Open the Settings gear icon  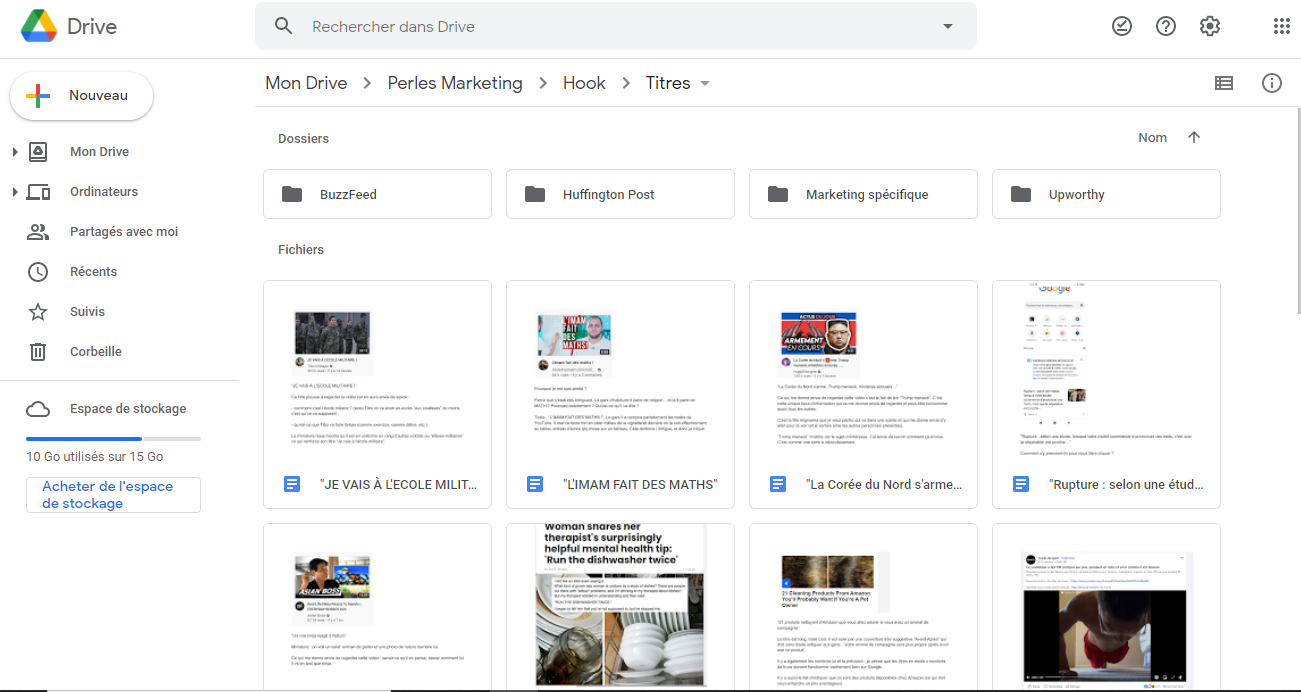point(1210,27)
